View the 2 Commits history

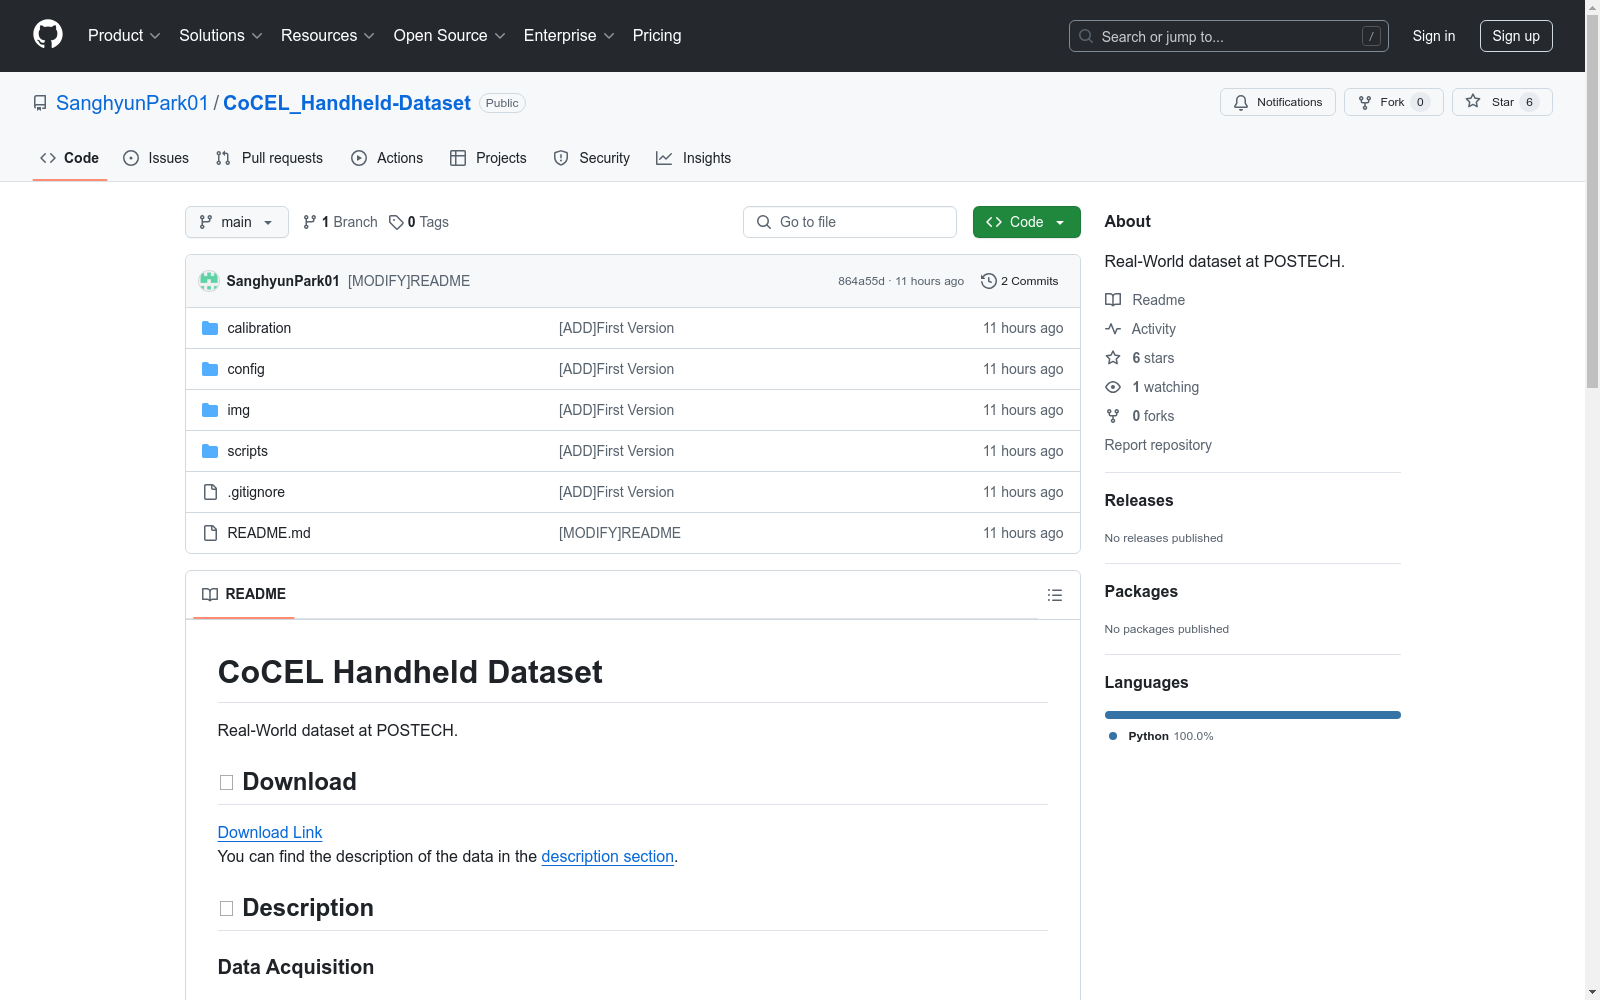coord(1020,281)
